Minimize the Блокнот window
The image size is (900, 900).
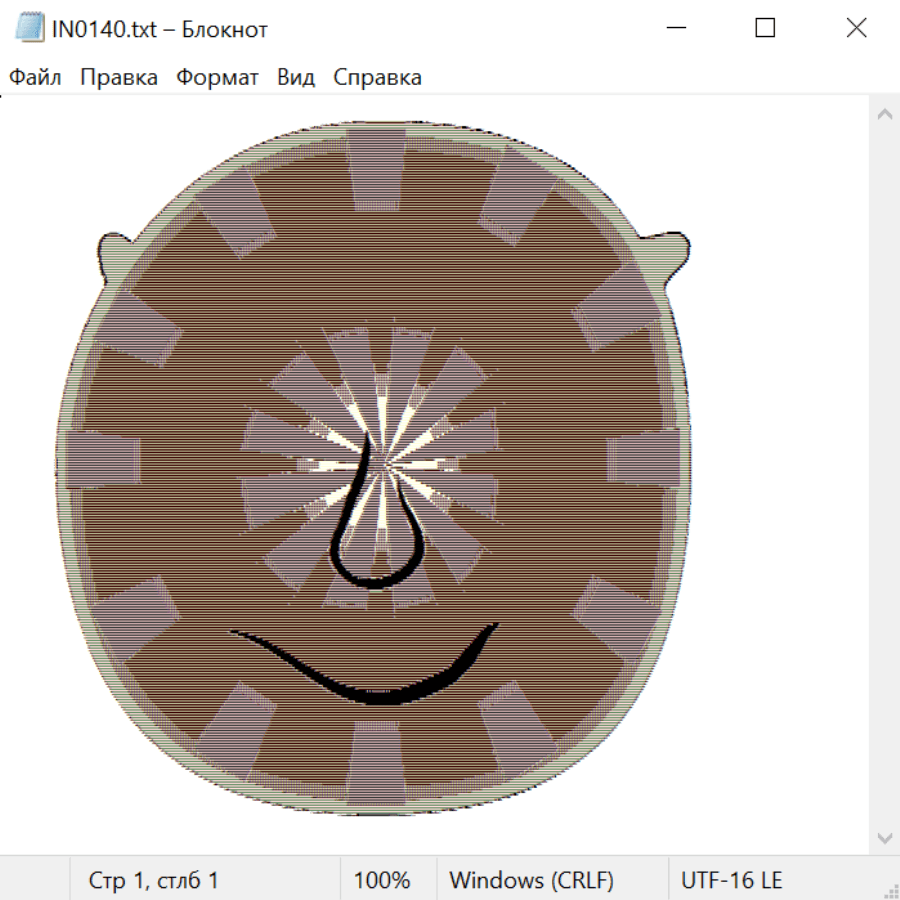pos(674,28)
